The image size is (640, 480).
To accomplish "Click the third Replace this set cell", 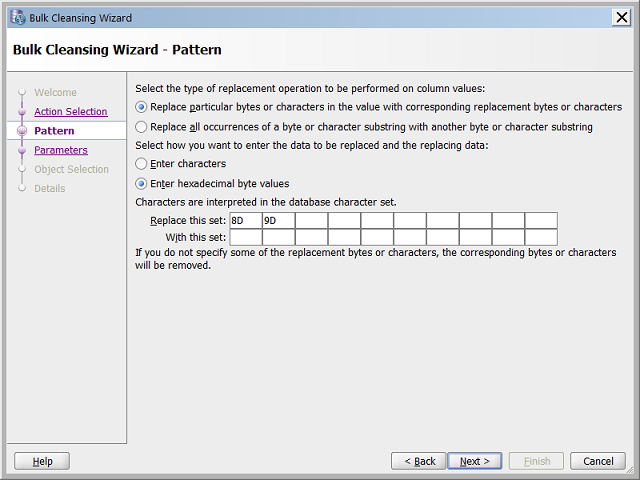I will 311,221.
